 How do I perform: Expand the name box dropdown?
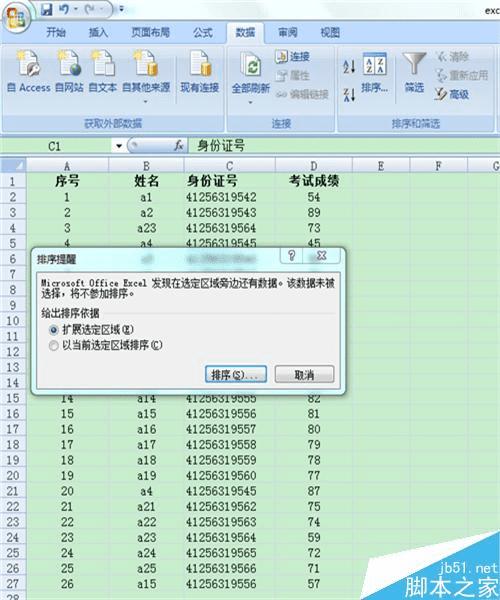tap(119, 146)
